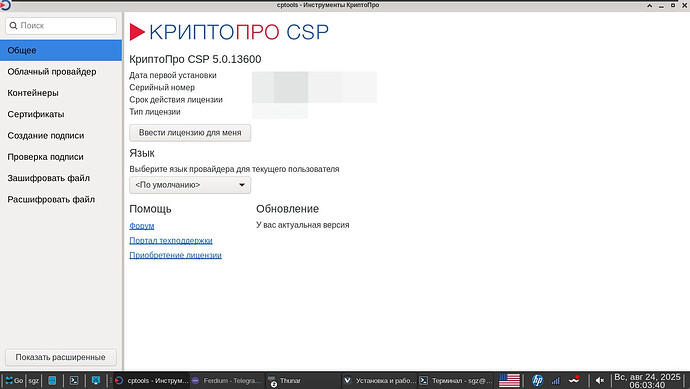Click the Показать расширенные button
Image resolution: width=690 pixels, height=389 pixels.
[x=61, y=357]
